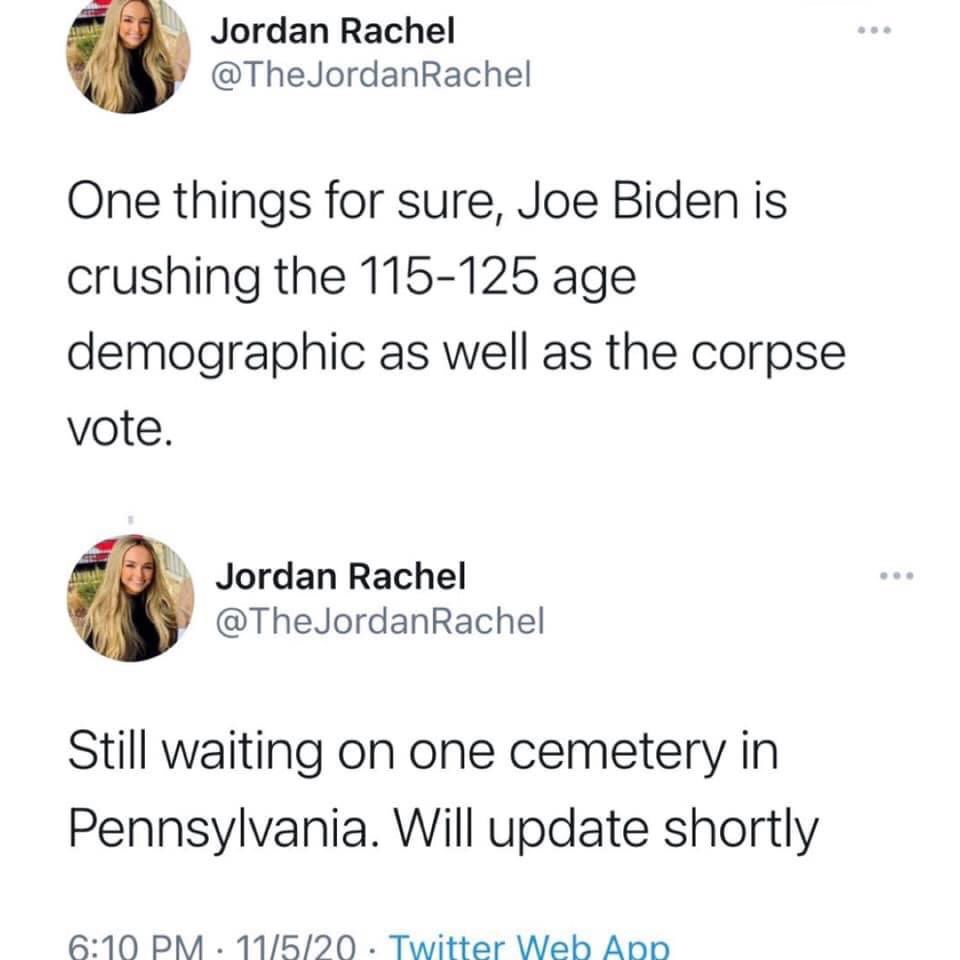
Task: Click the 11/5/20 date
Action: (295, 944)
